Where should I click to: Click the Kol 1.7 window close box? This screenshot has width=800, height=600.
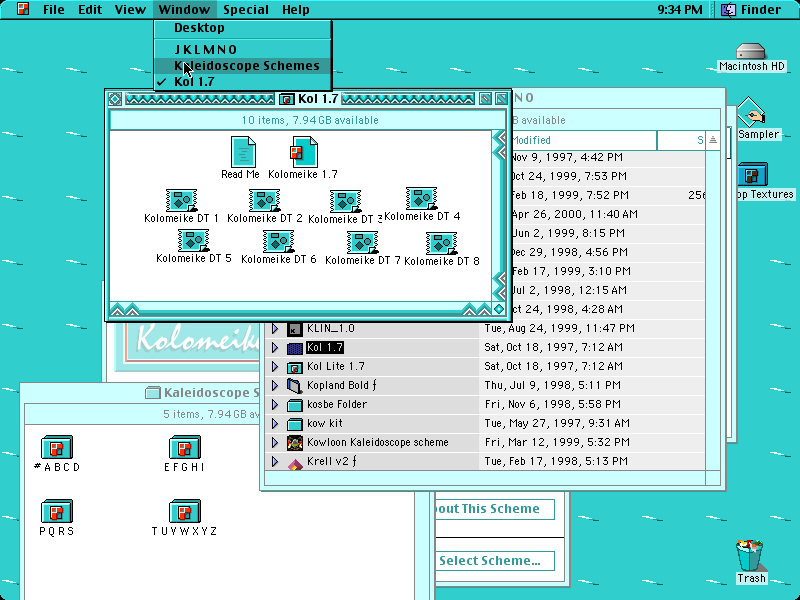(115, 98)
